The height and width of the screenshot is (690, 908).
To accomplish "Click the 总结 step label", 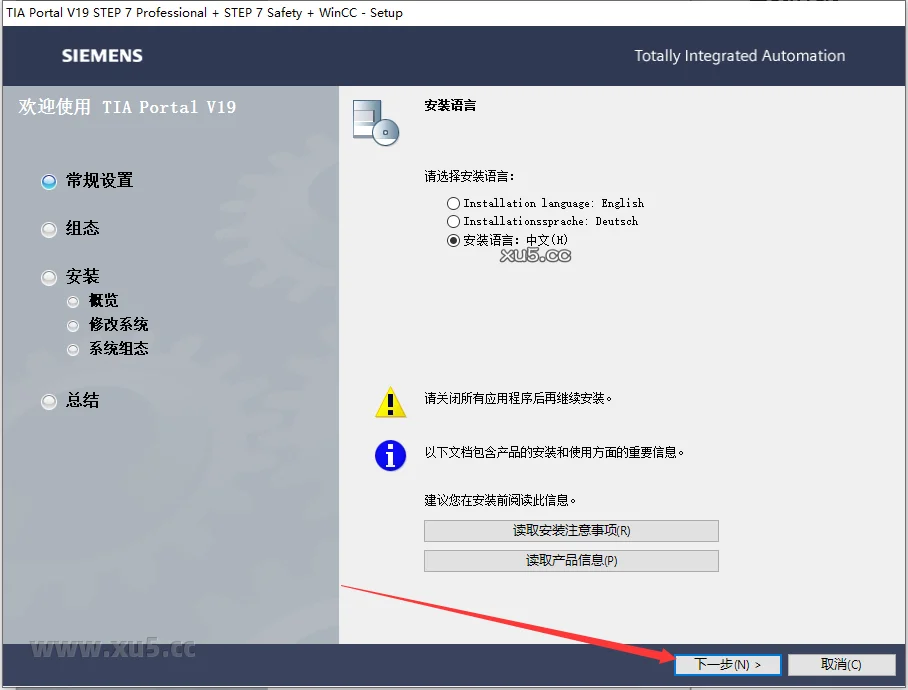I will coord(82,401).
